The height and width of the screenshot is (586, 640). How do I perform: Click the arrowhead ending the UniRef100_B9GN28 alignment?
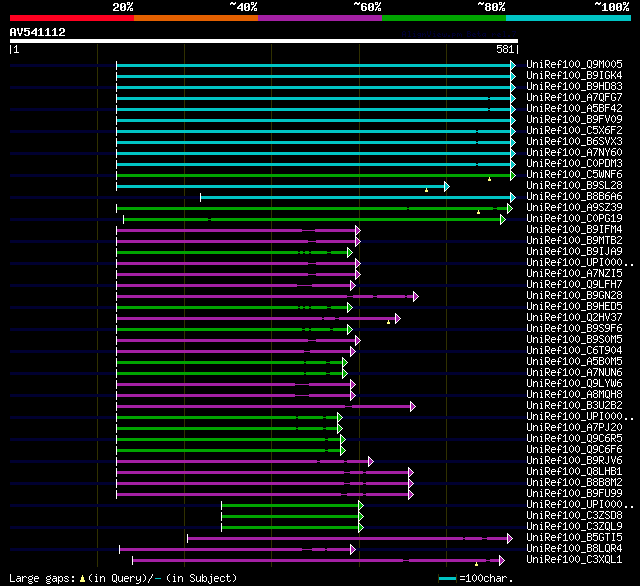pyautogui.click(x=416, y=297)
